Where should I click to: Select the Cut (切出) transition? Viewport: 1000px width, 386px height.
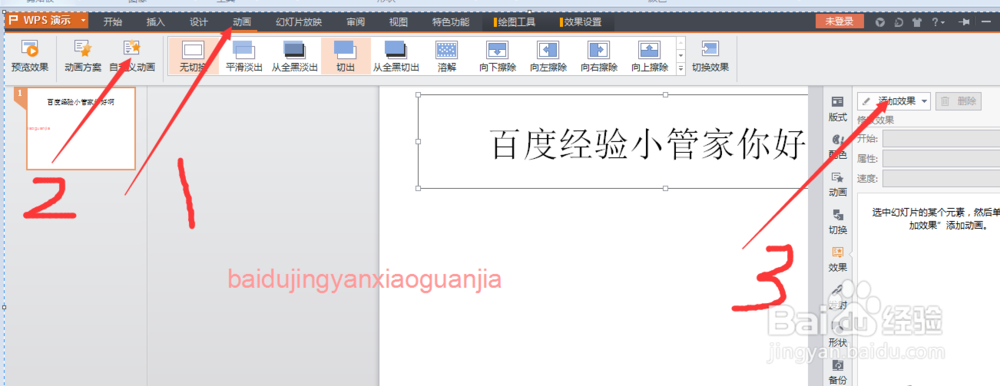[345, 56]
